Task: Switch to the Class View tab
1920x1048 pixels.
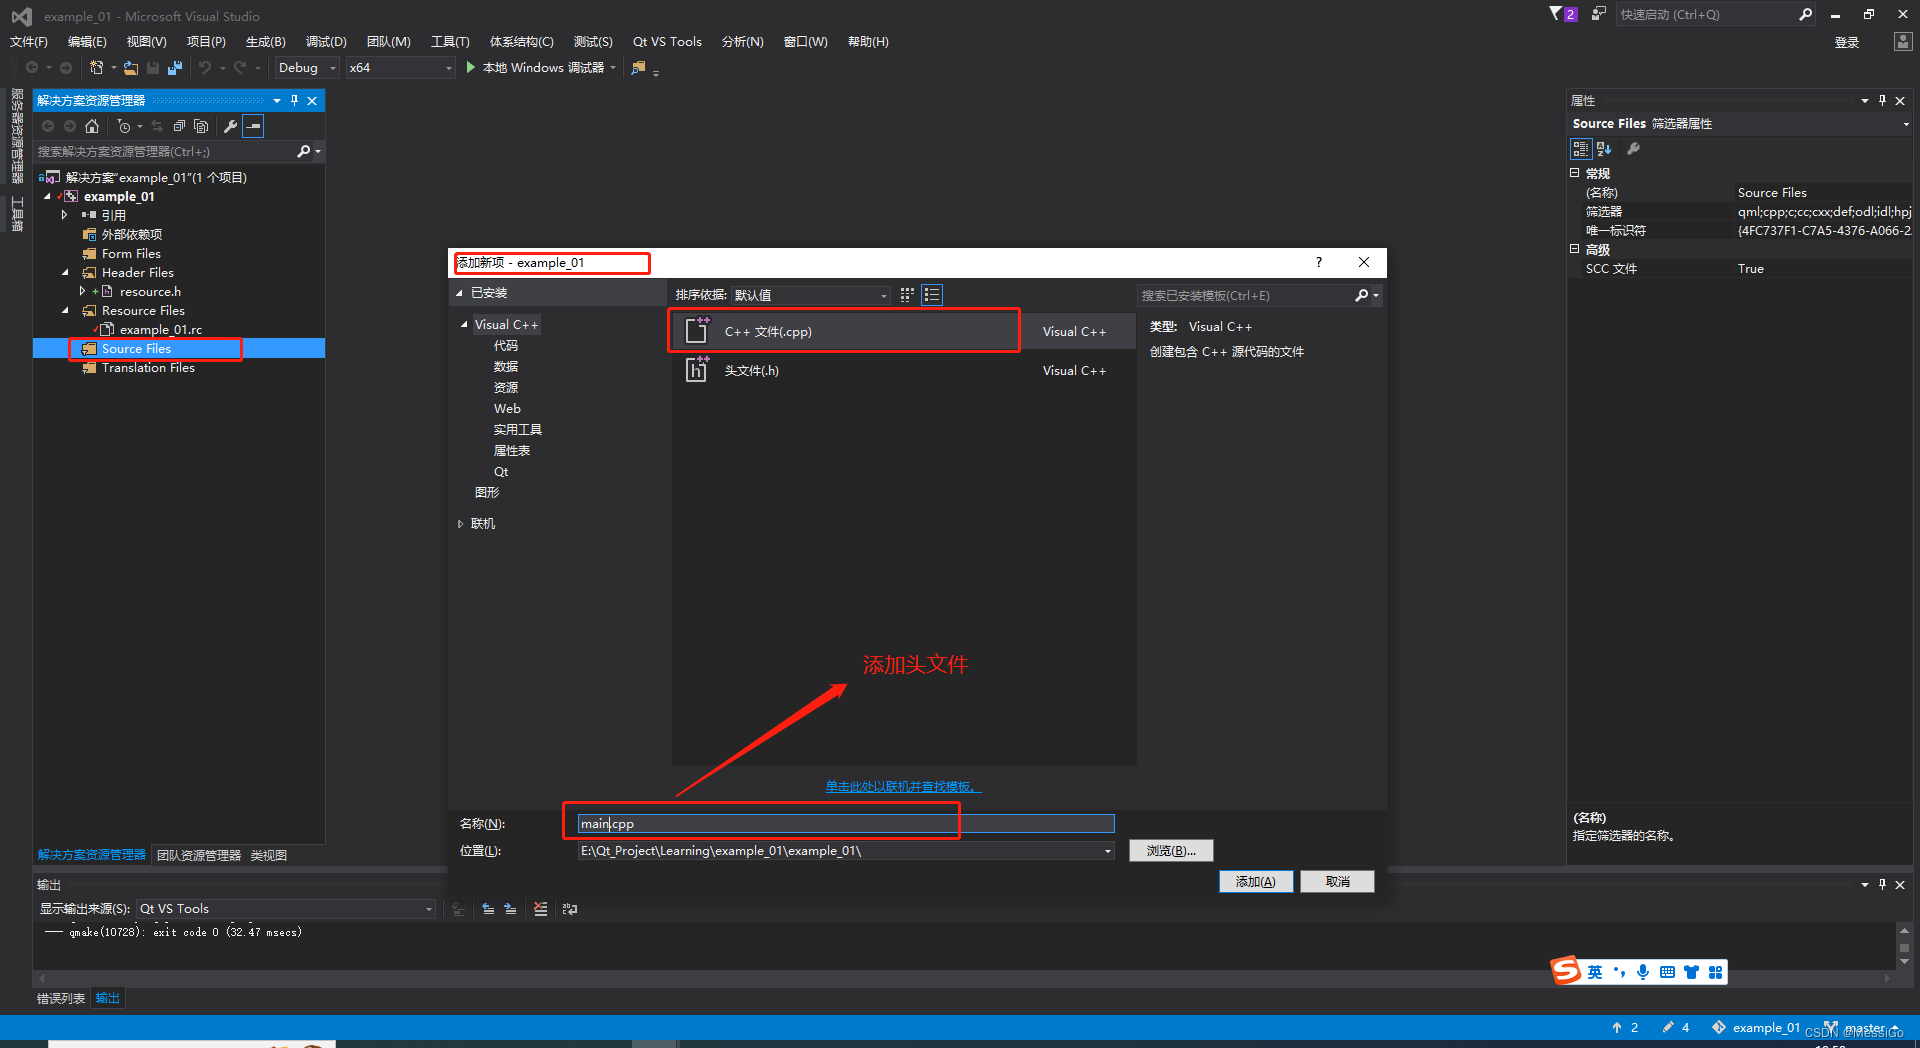Action: point(269,855)
